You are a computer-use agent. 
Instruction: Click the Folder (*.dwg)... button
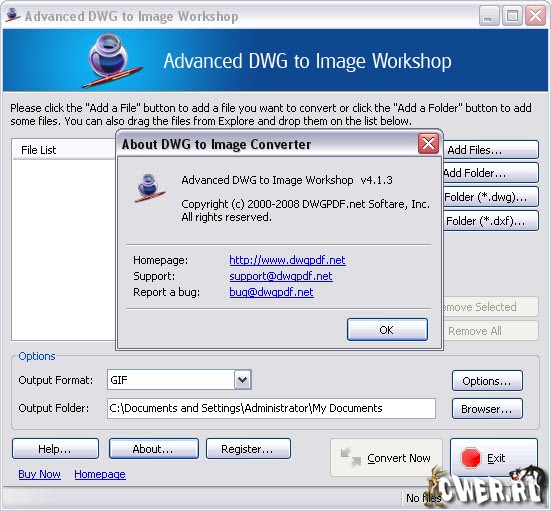[491, 197]
